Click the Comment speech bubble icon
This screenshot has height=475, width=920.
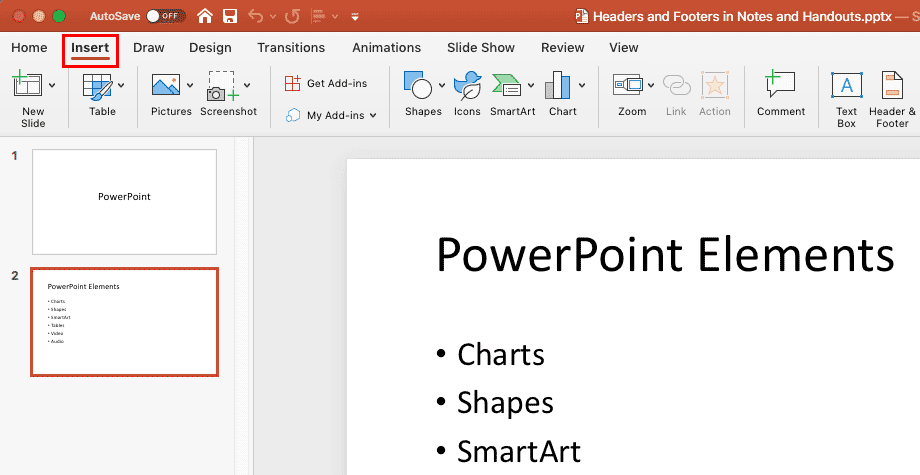(780, 84)
